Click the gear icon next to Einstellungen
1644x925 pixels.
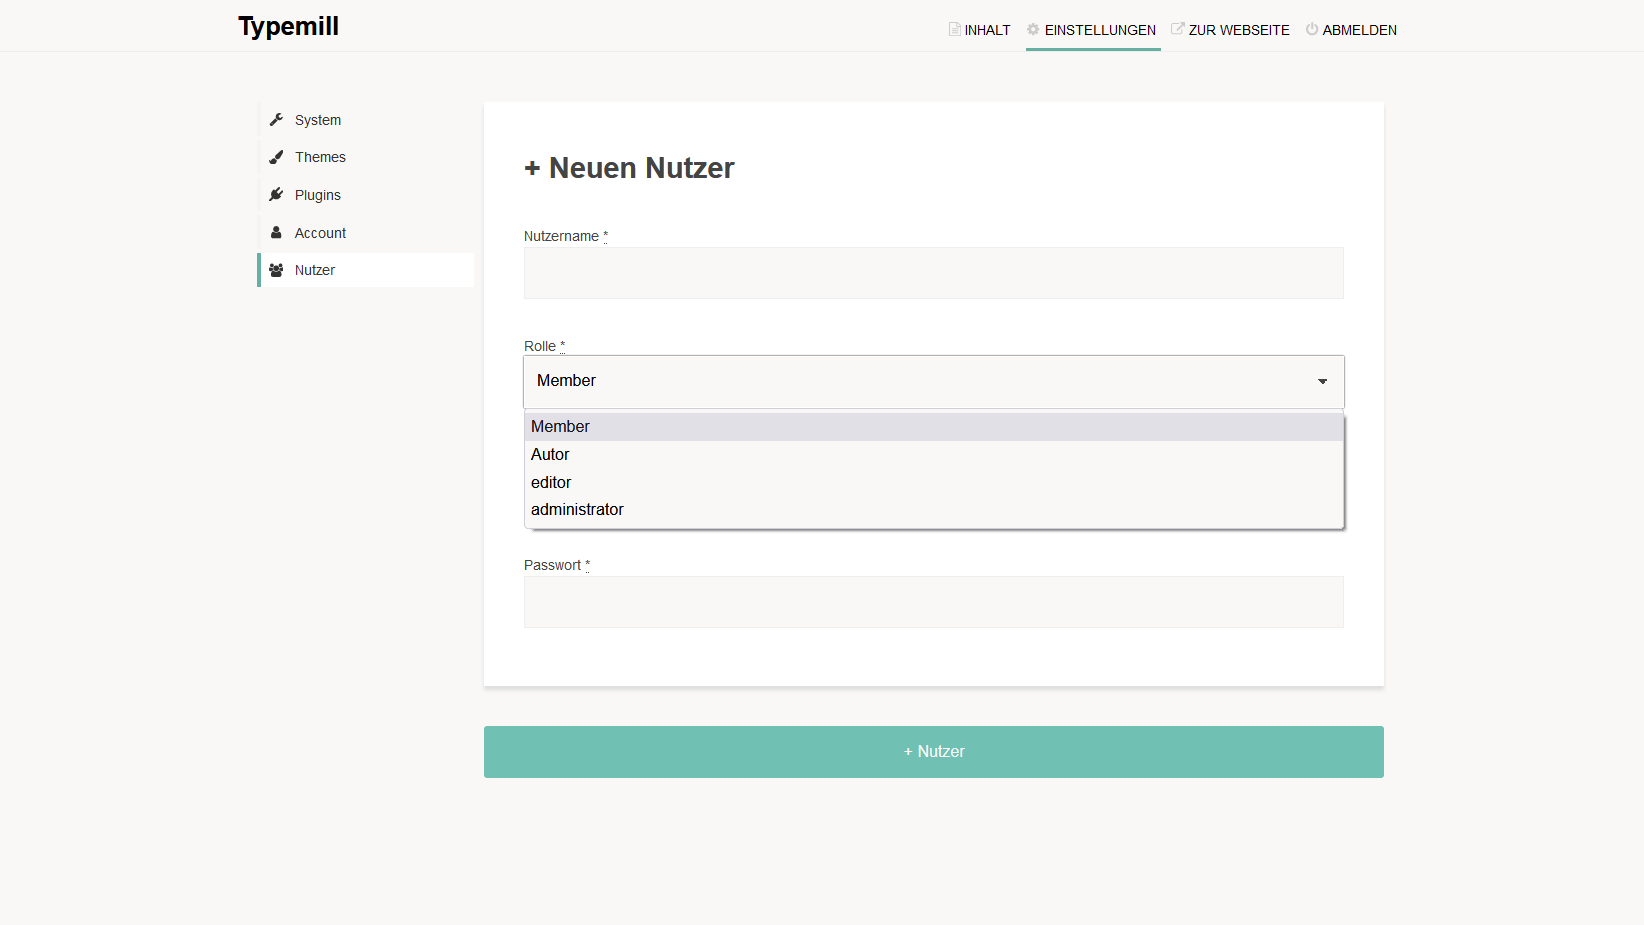coord(1033,29)
